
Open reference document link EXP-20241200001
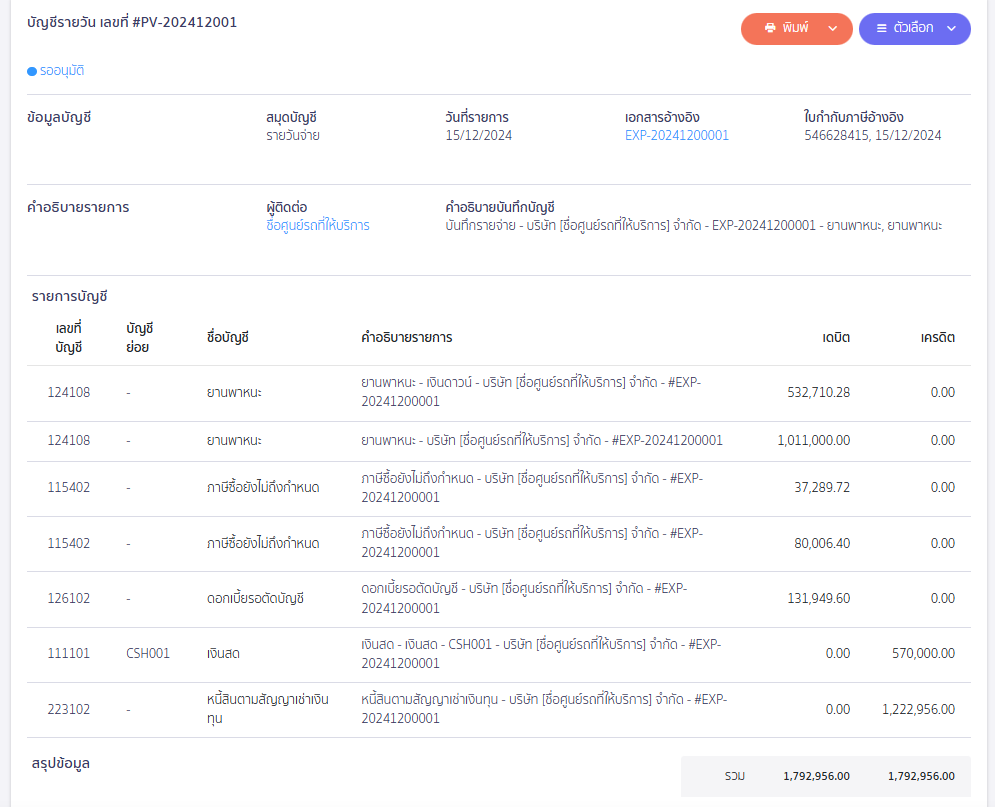pos(676,136)
